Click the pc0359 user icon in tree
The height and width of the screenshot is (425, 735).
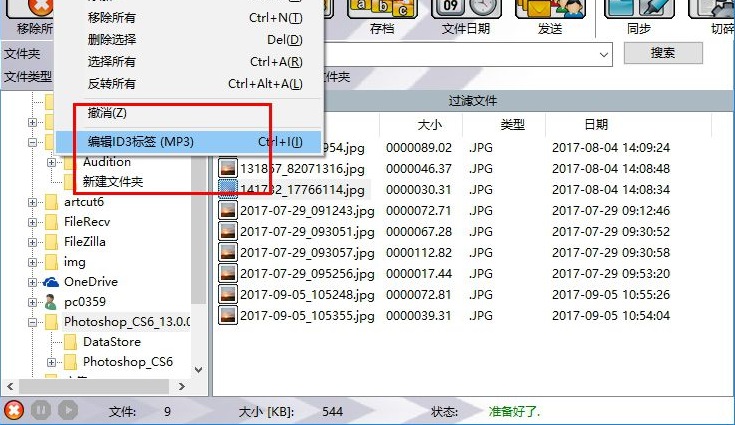click(x=51, y=302)
